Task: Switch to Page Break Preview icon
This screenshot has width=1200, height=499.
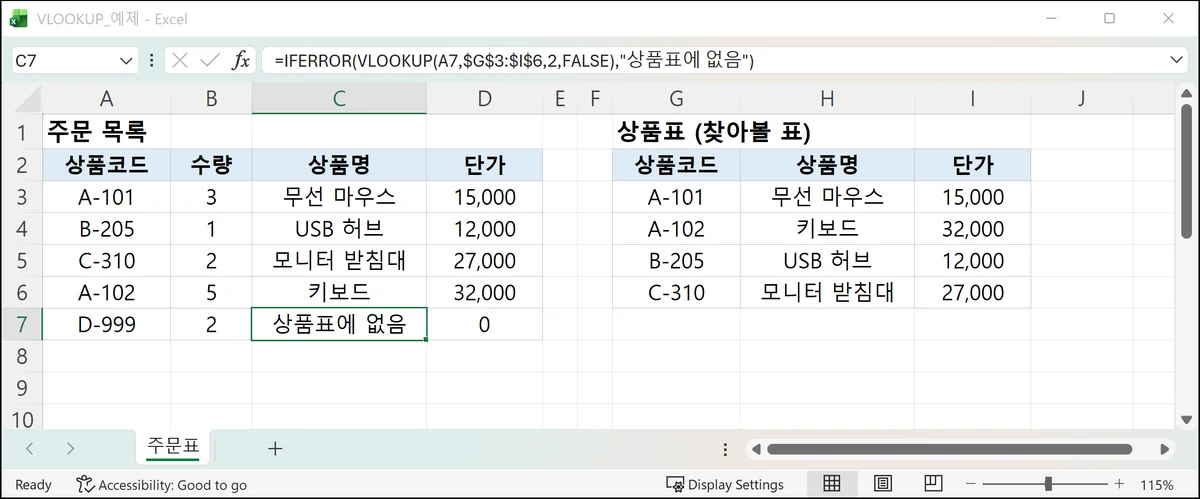Action: pyautogui.click(x=933, y=484)
